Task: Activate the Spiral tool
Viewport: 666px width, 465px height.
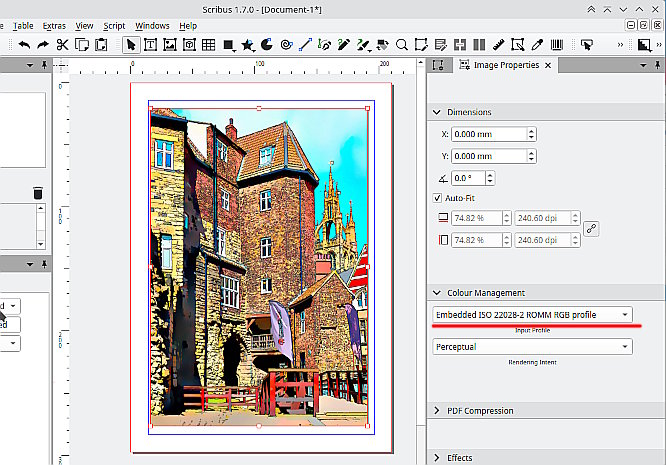Action: (x=286, y=45)
